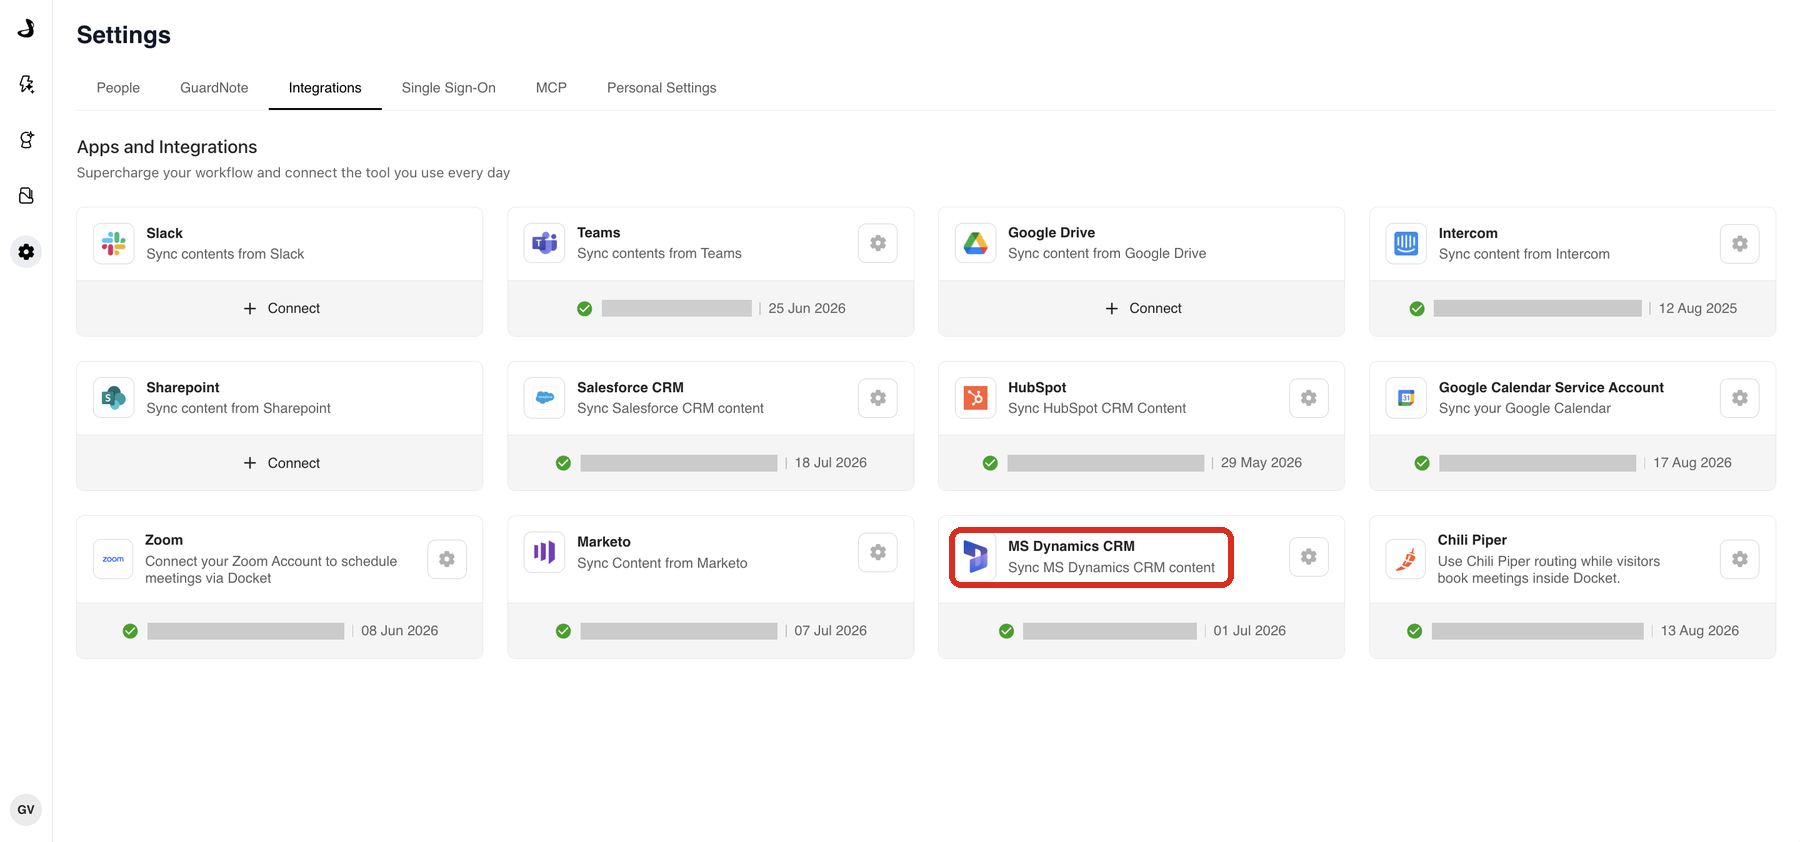Click the HubSpot date 29 May 2026
This screenshot has width=1800, height=842.
[x=1262, y=462]
